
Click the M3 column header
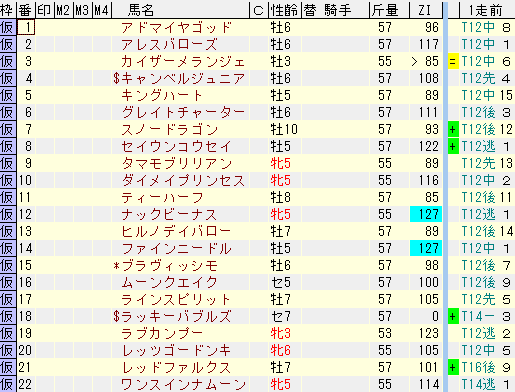tap(83, 10)
